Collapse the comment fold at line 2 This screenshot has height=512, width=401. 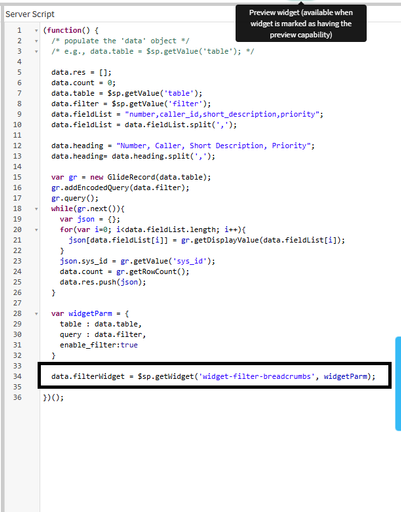coord(36,41)
